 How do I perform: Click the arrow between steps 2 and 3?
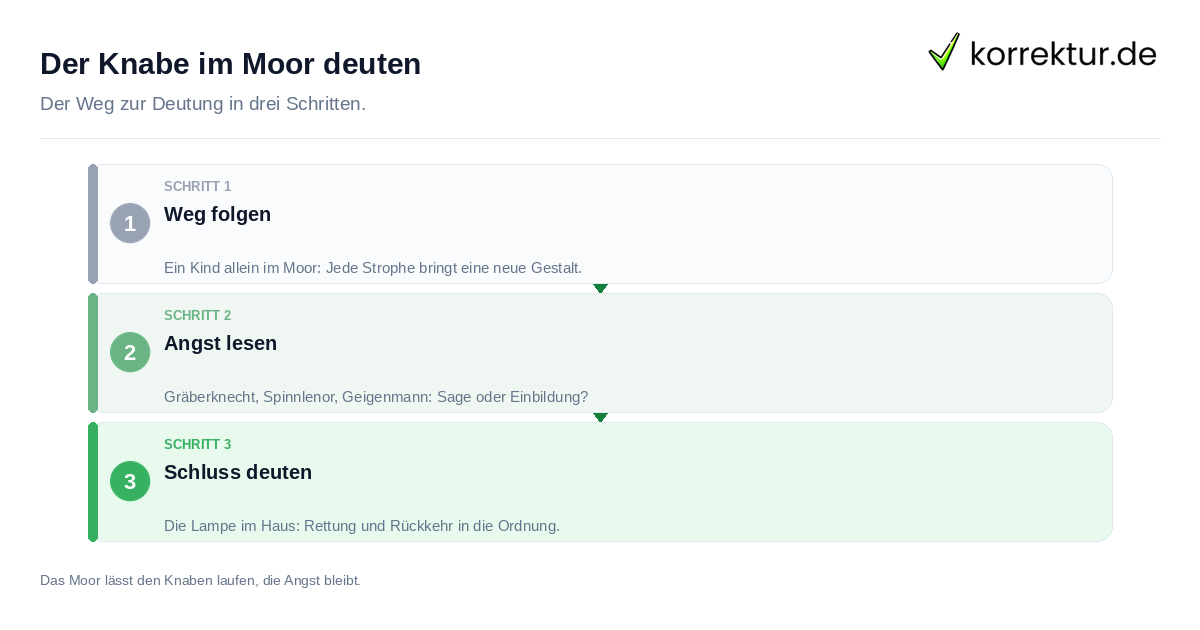[600, 417]
